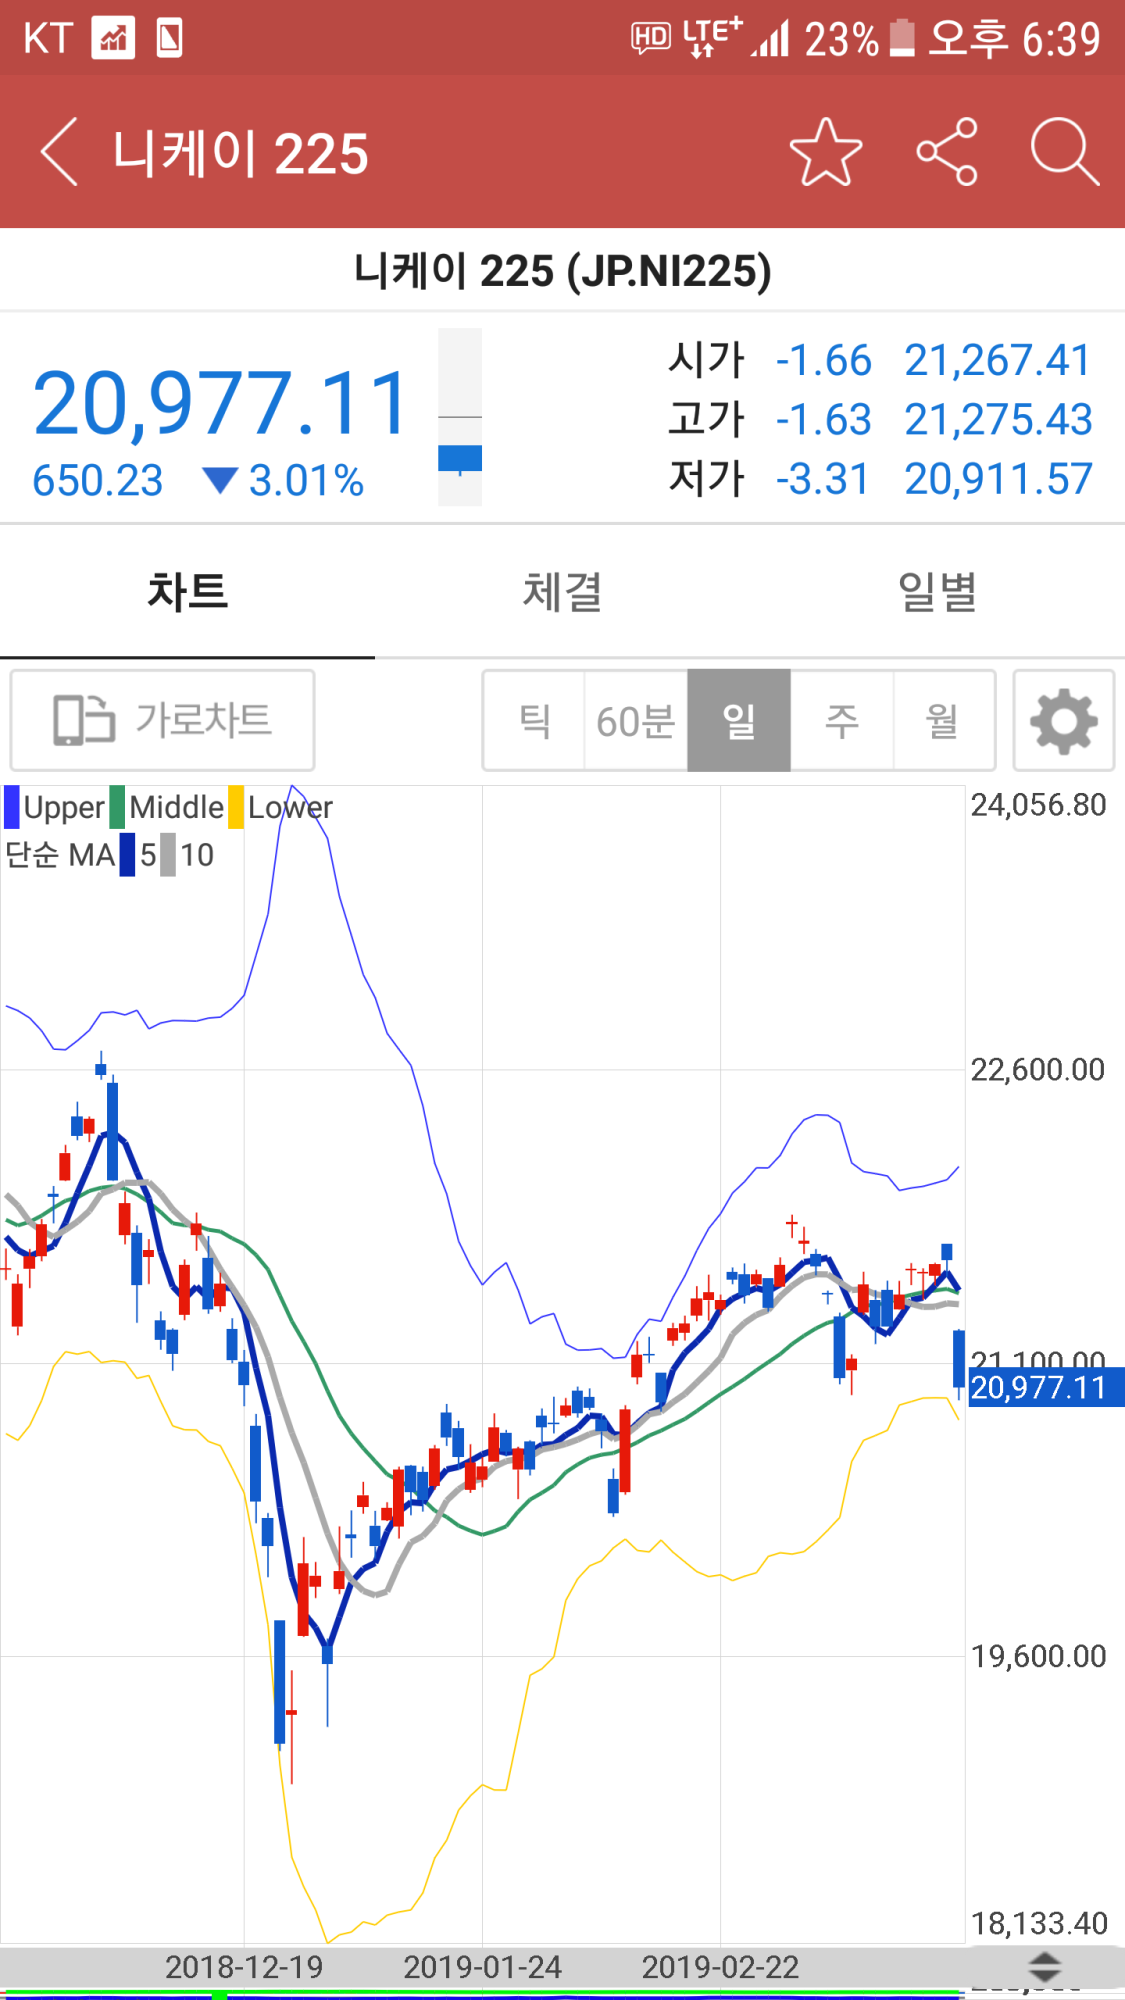Tap the battery status icon

(902, 39)
